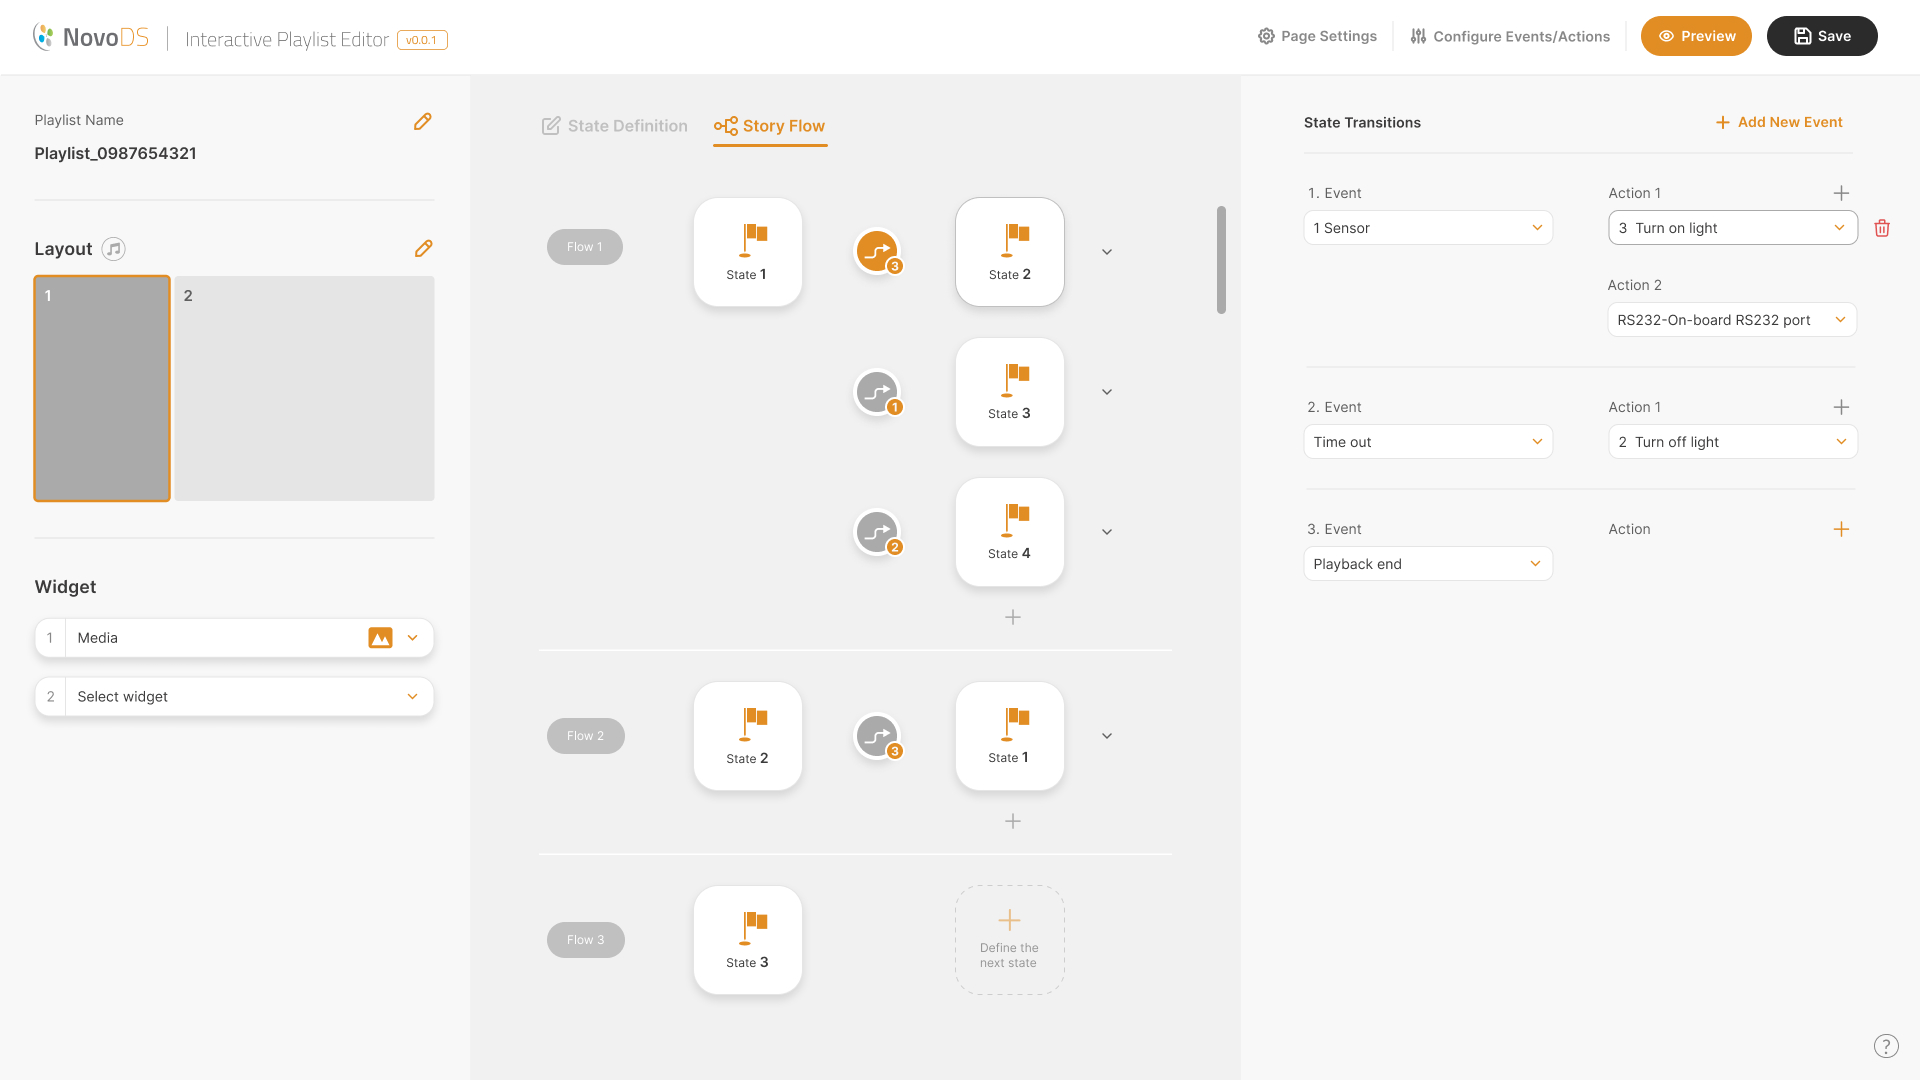Select layout zone 1
Screen dimensions: 1920x1080
coord(102,388)
